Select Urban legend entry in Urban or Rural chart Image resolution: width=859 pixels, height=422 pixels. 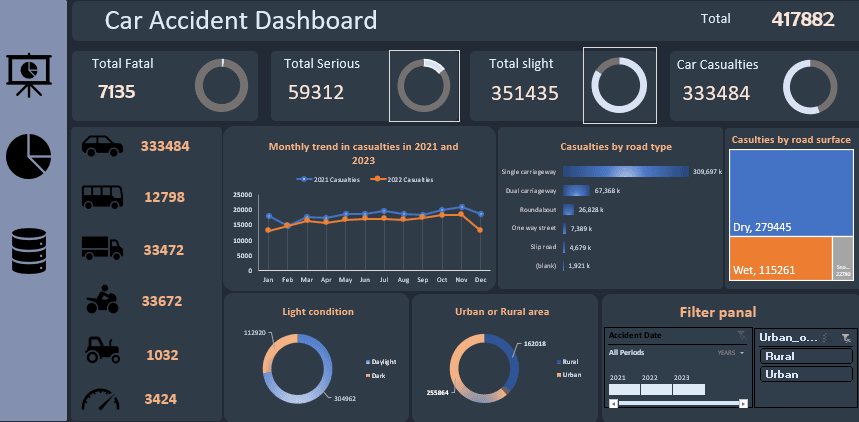click(x=569, y=375)
